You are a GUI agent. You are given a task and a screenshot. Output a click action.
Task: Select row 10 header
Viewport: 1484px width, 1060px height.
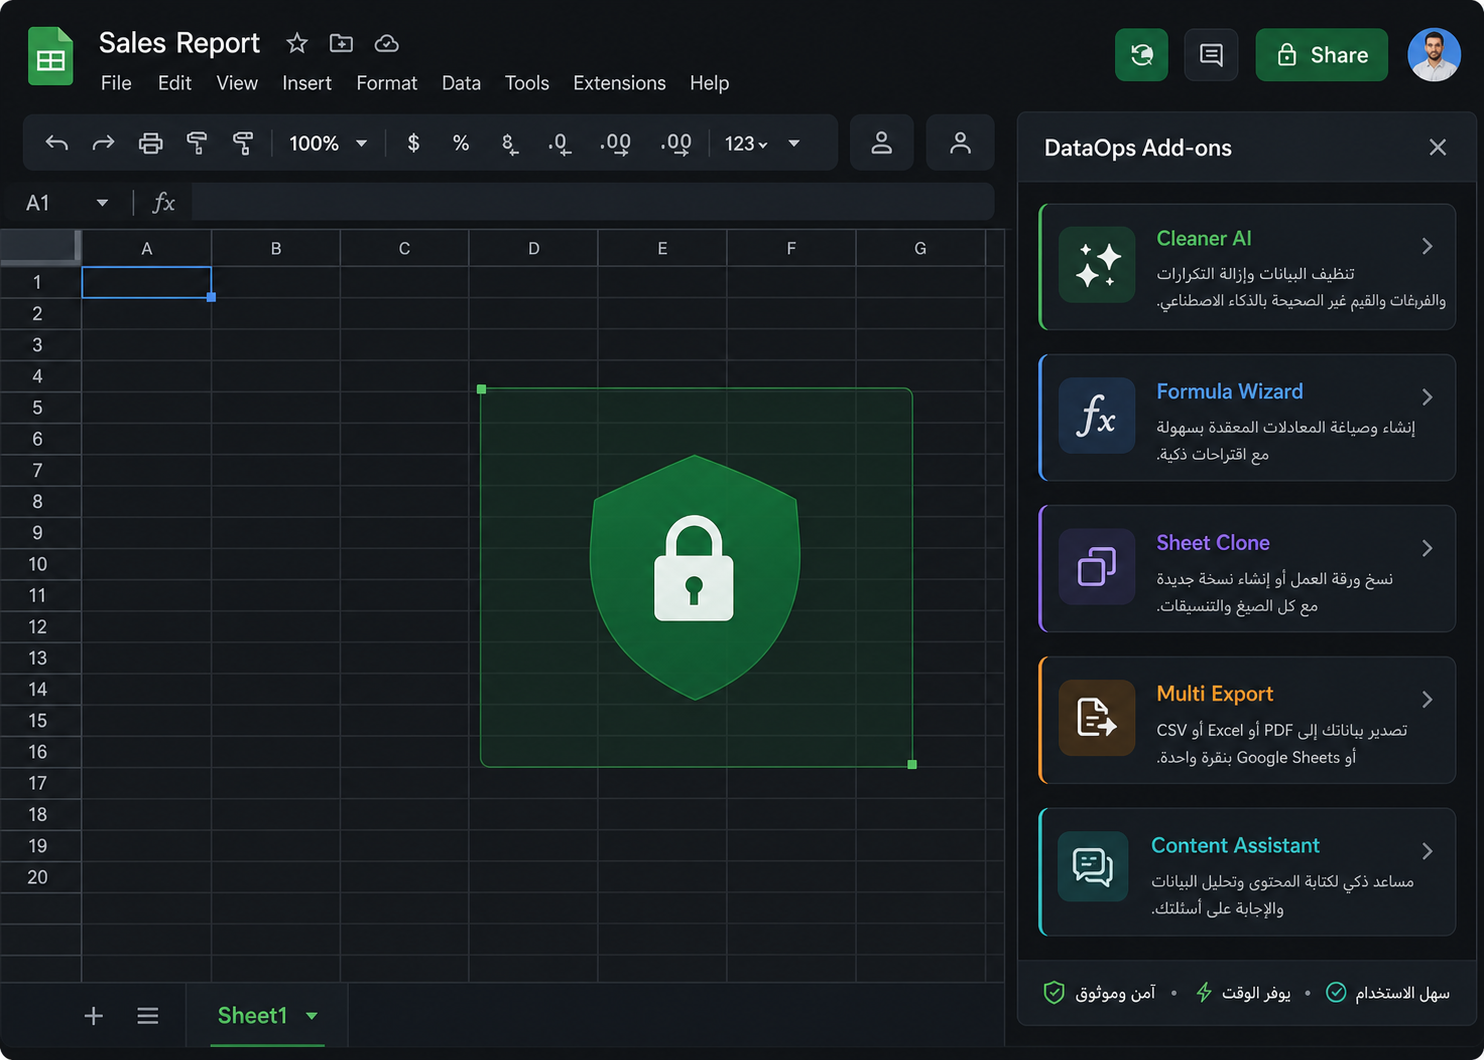coord(38,564)
